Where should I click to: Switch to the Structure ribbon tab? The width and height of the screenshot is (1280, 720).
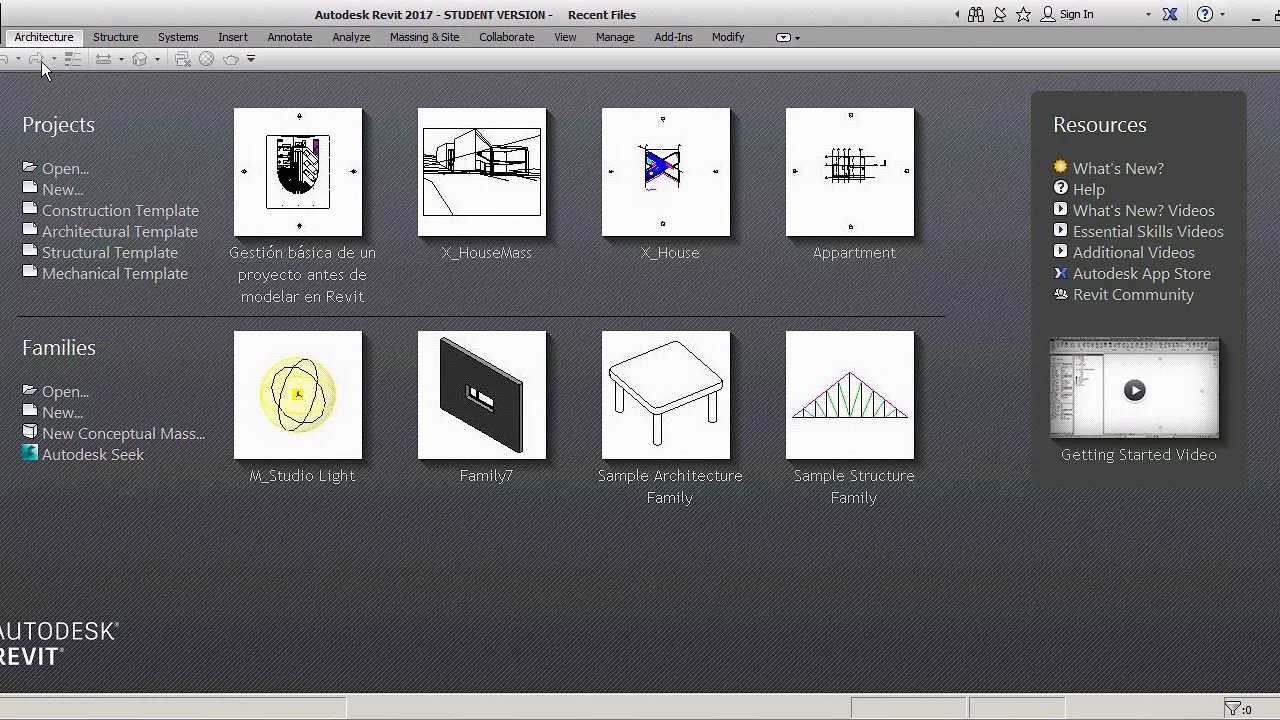tap(115, 37)
